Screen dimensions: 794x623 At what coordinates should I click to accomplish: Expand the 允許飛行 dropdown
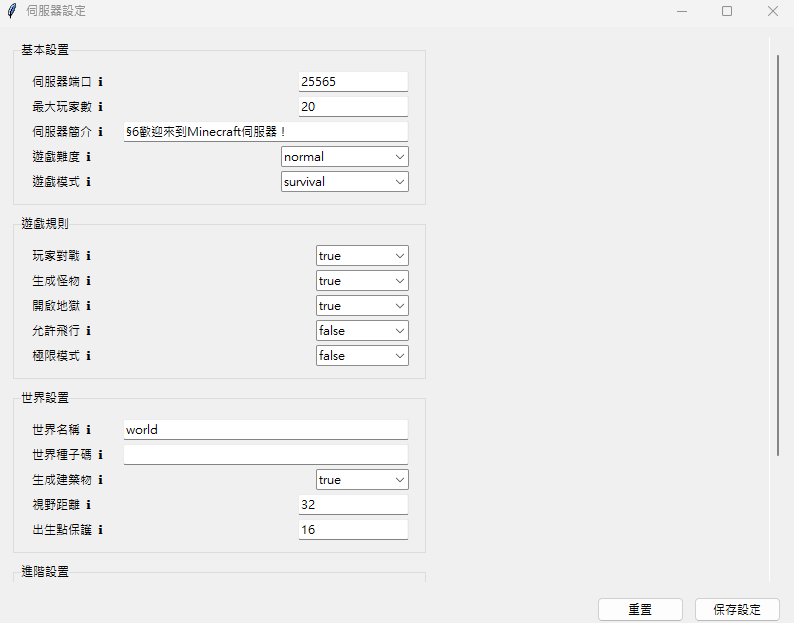(361, 331)
